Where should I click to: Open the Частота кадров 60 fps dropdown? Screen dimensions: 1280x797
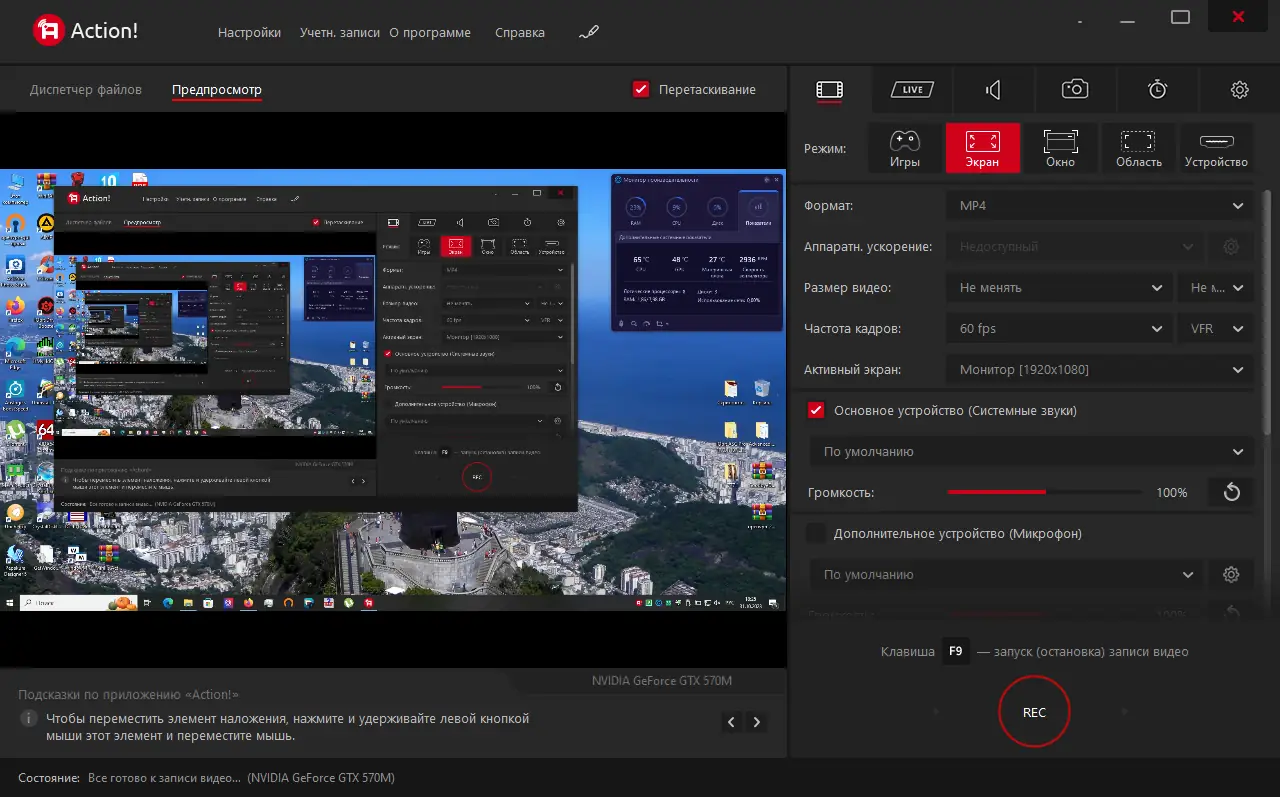coord(1058,328)
